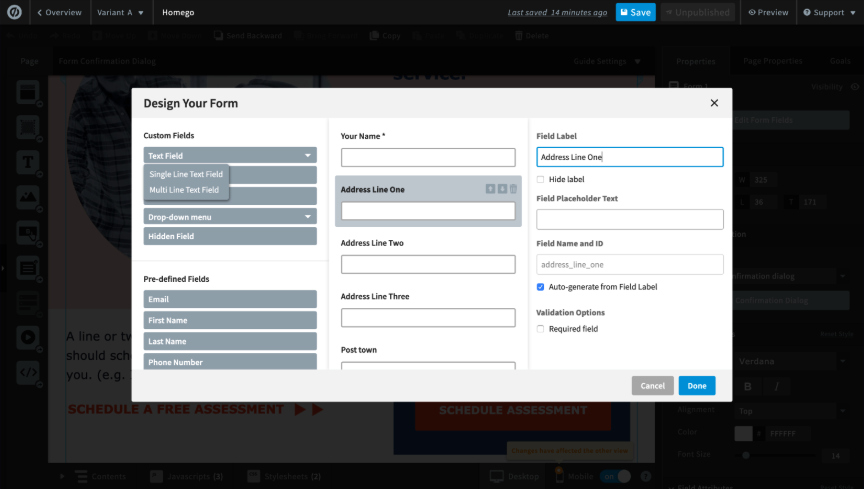Click the Field Placeholder Text input
The height and width of the screenshot is (489, 864).
pos(630,219)
